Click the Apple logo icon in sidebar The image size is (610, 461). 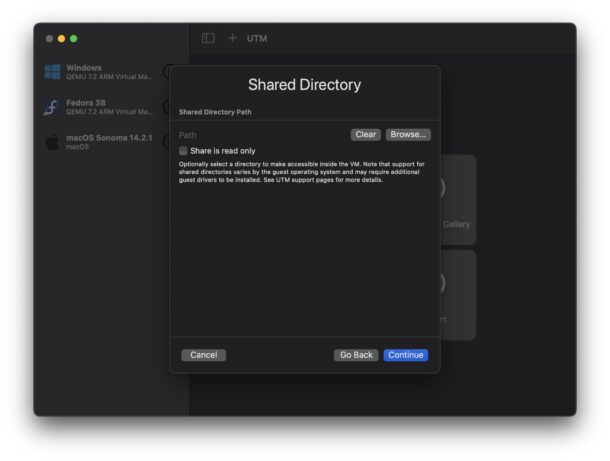pyautogui.click(x=52, y=142)
